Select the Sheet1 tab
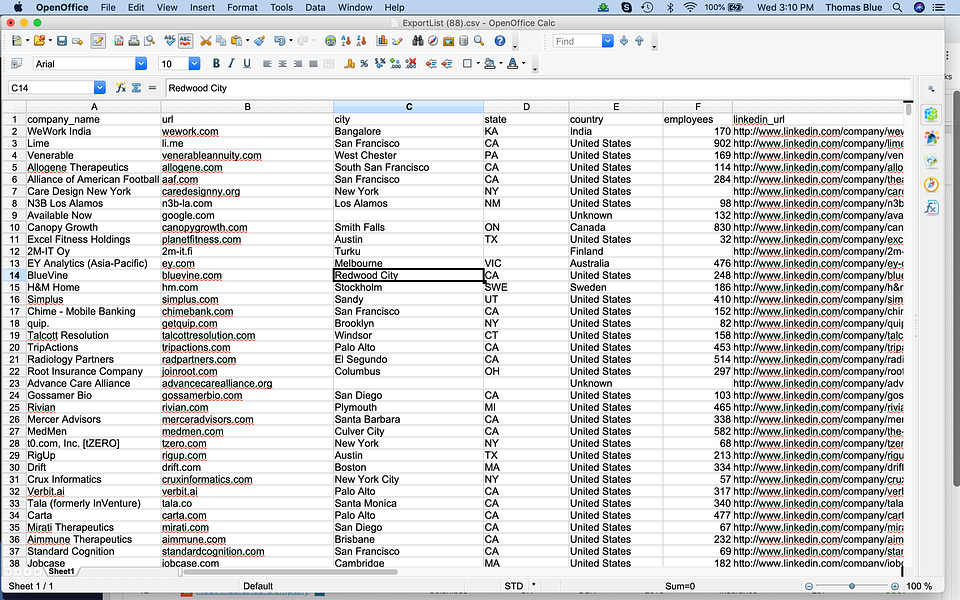 tap(61, 571)
